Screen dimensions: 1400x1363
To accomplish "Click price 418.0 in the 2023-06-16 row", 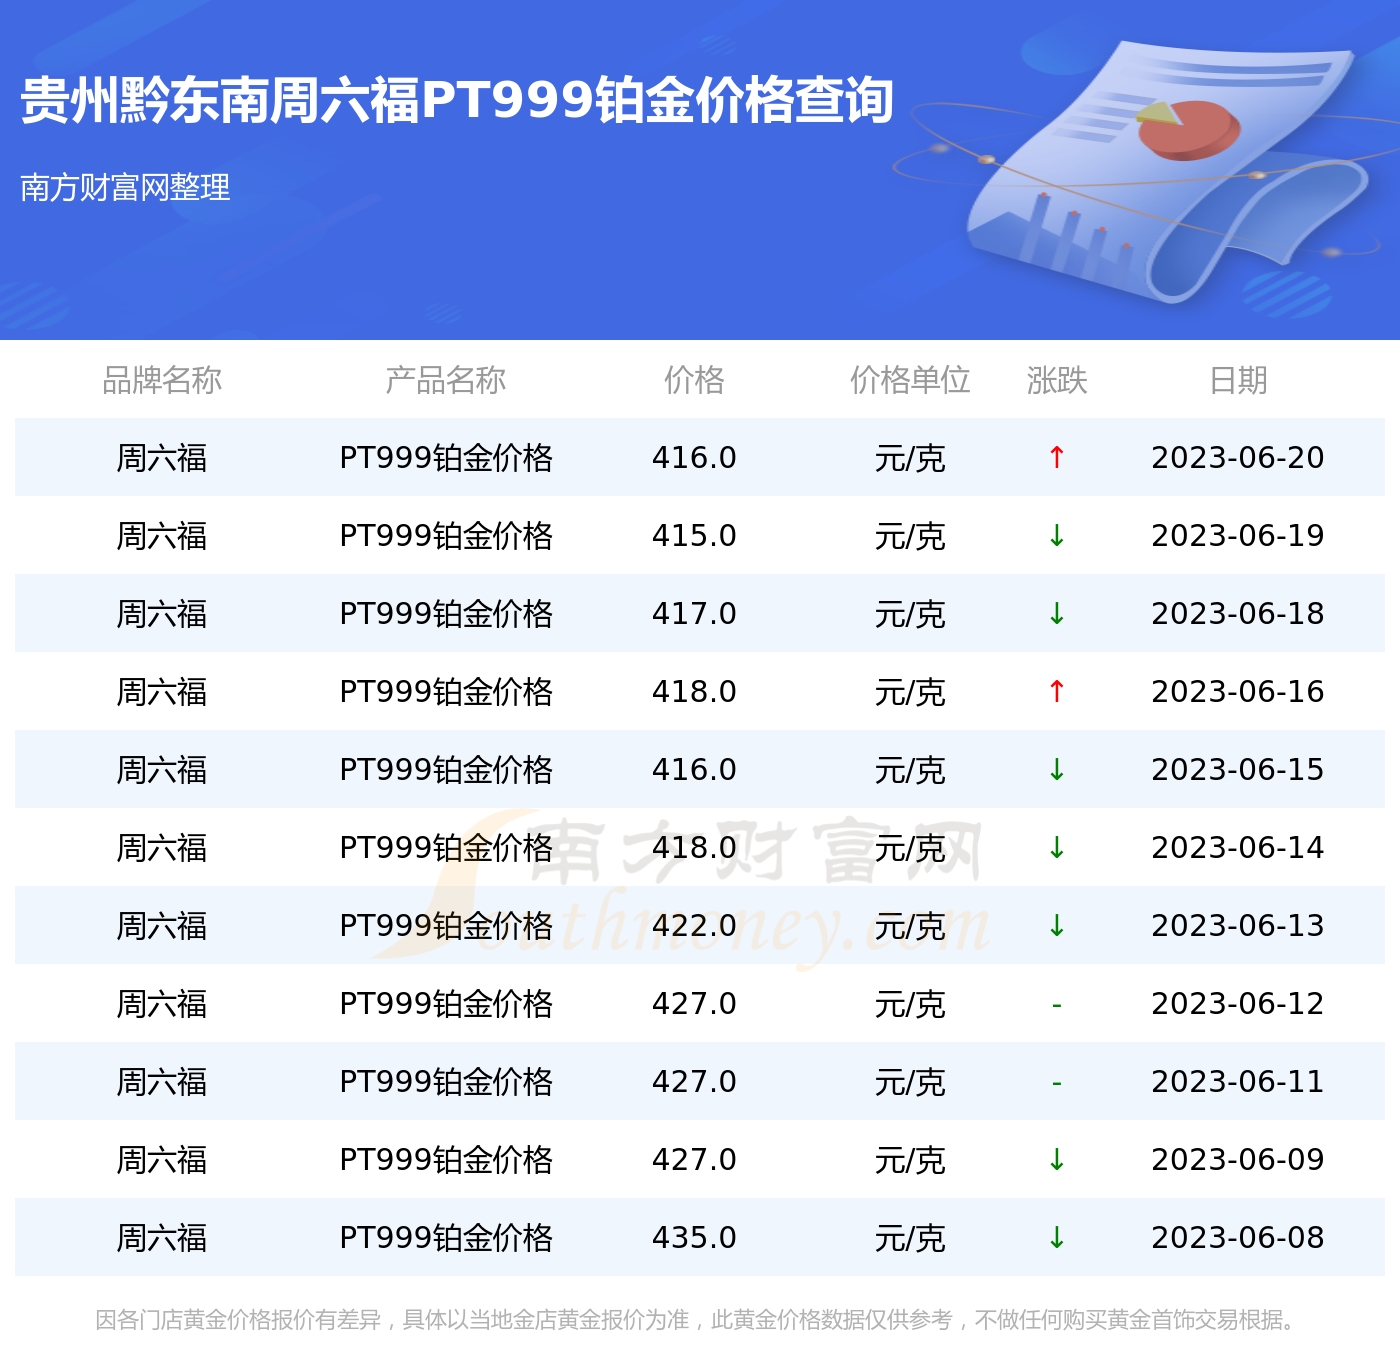I will click(x=694, y=691).
